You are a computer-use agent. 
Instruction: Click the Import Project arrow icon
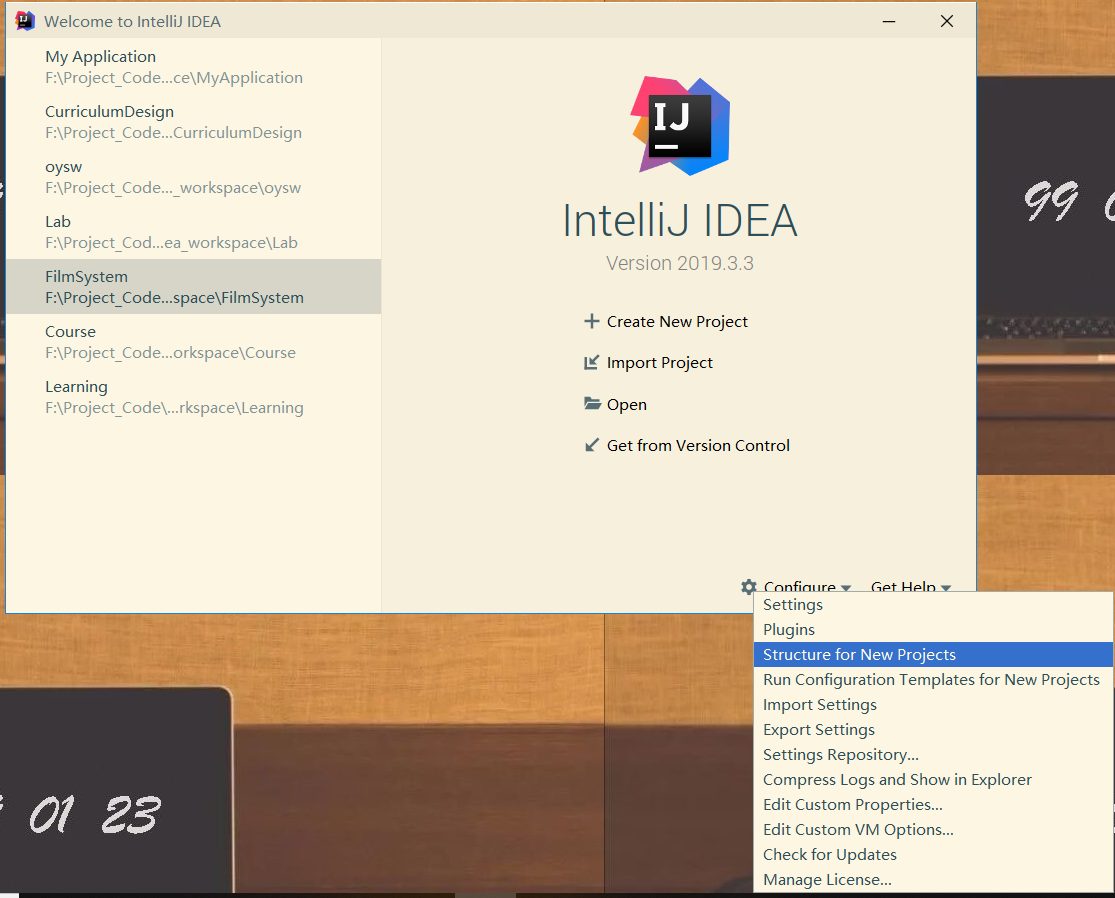(592, 362)
